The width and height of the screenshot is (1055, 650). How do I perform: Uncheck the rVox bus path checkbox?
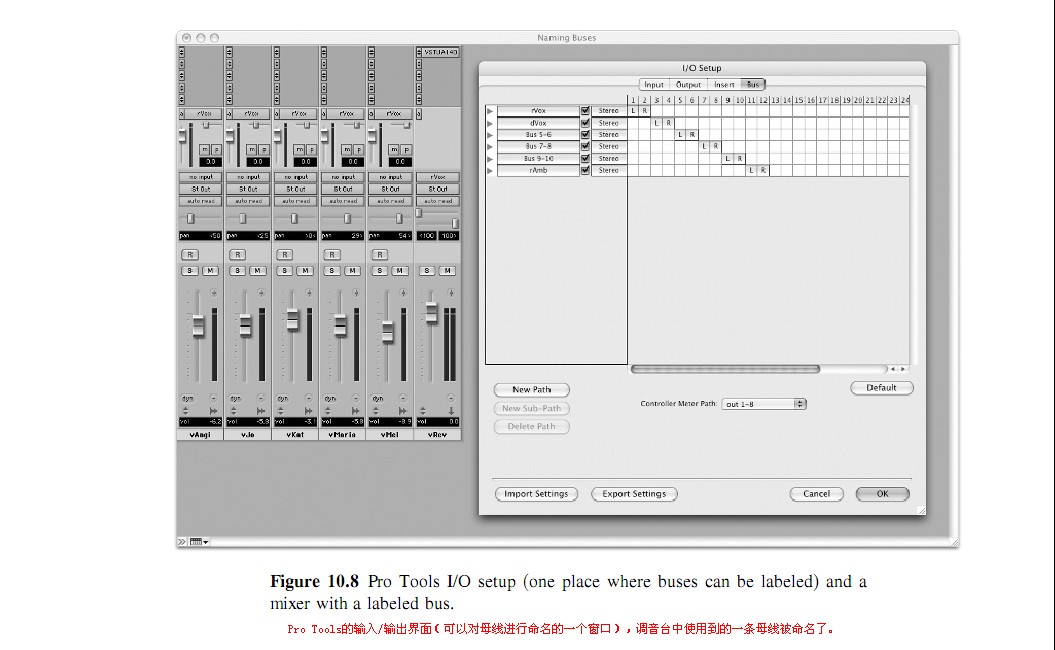[585, 111]
